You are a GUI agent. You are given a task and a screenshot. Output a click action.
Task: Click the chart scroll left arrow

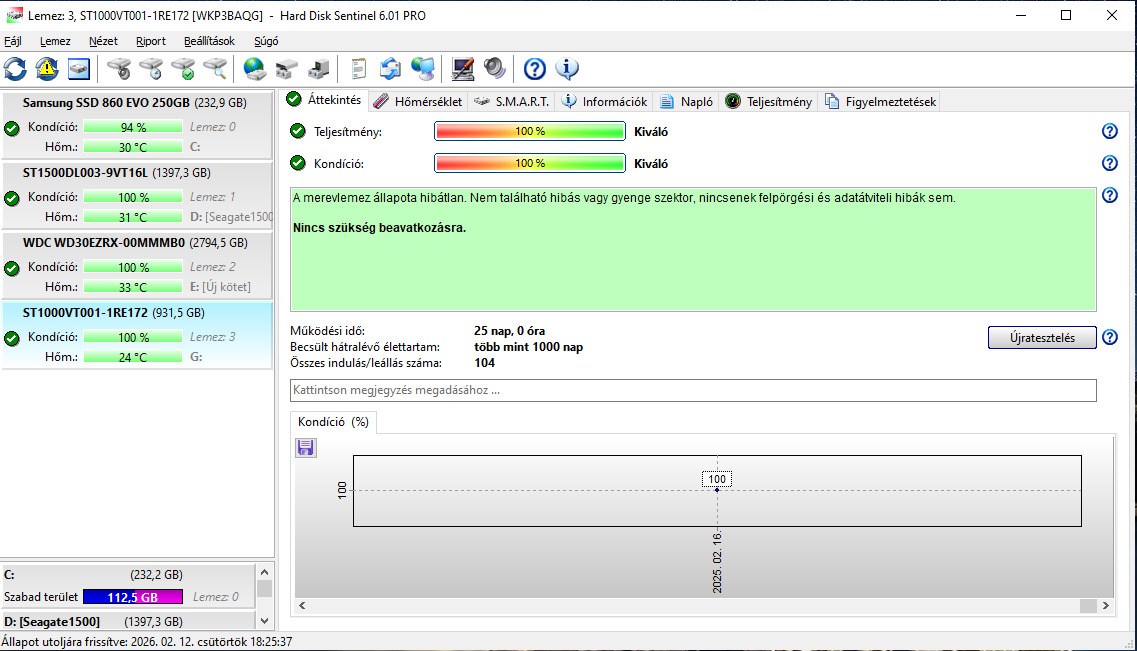tap(302, 605)
